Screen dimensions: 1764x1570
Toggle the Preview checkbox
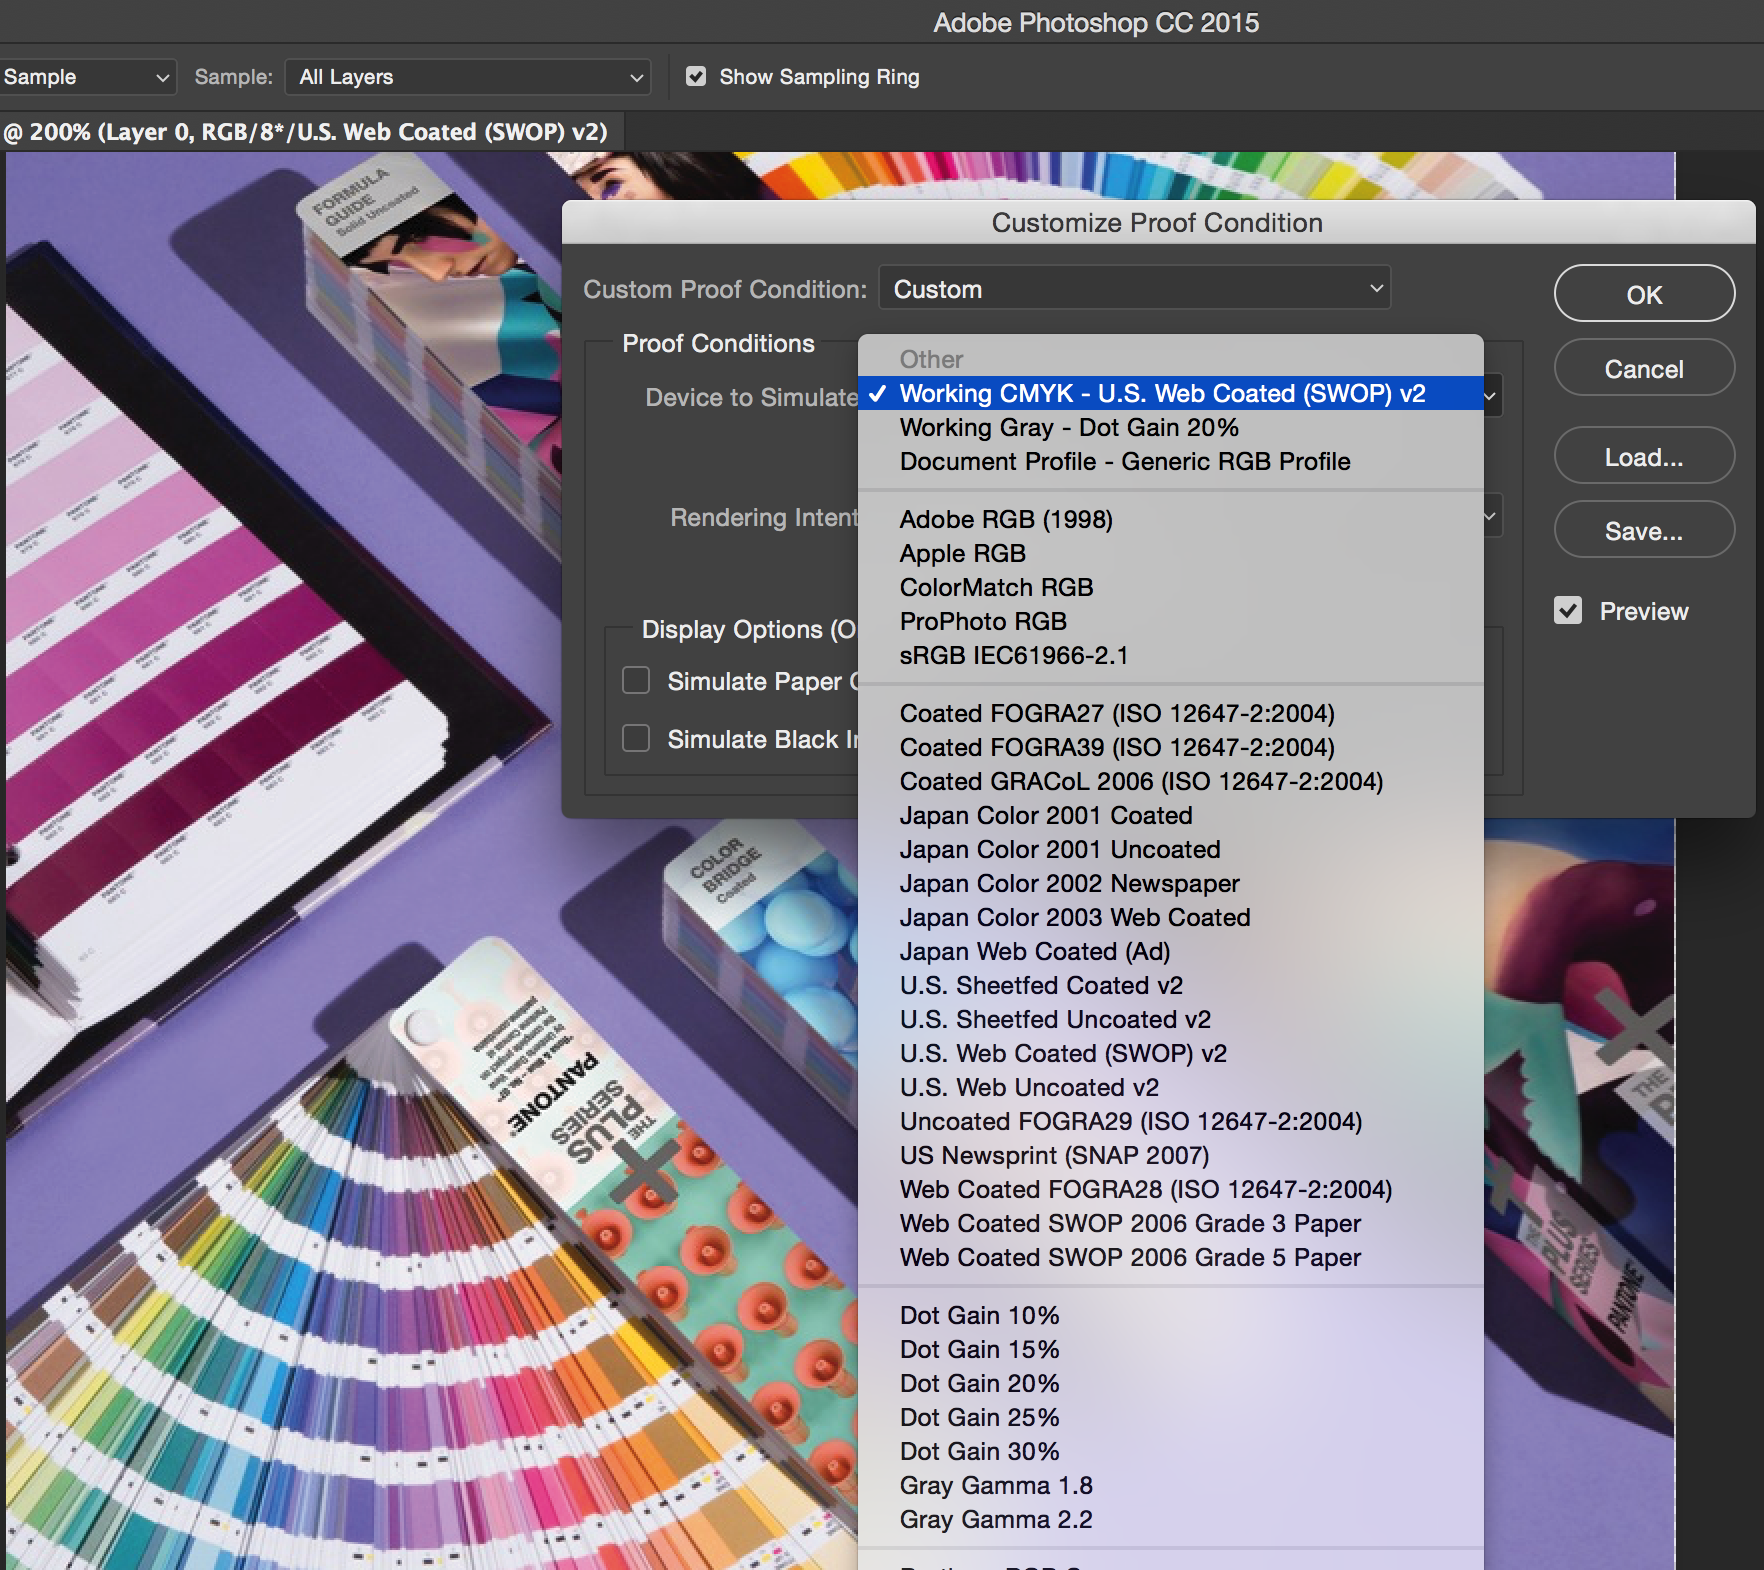coord(1568,611)
